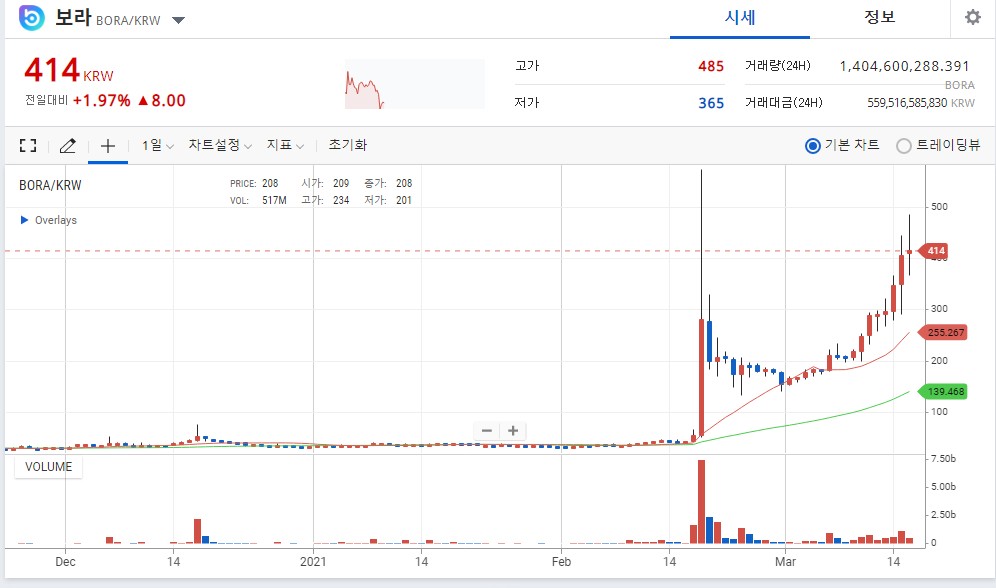Click the VOLUME panel label
The image size is (996, 588).
(x=47, y=466)
